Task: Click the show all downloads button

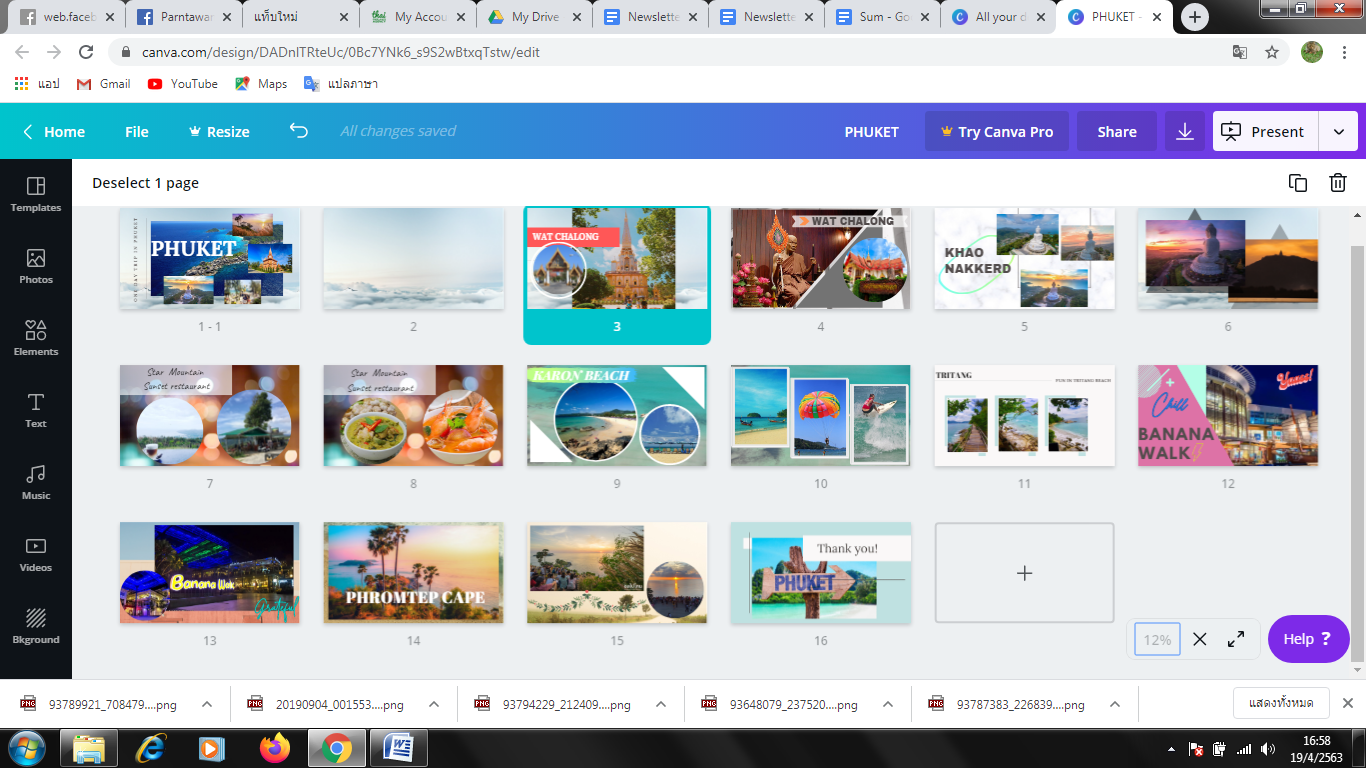Action: pos(1281,703)
